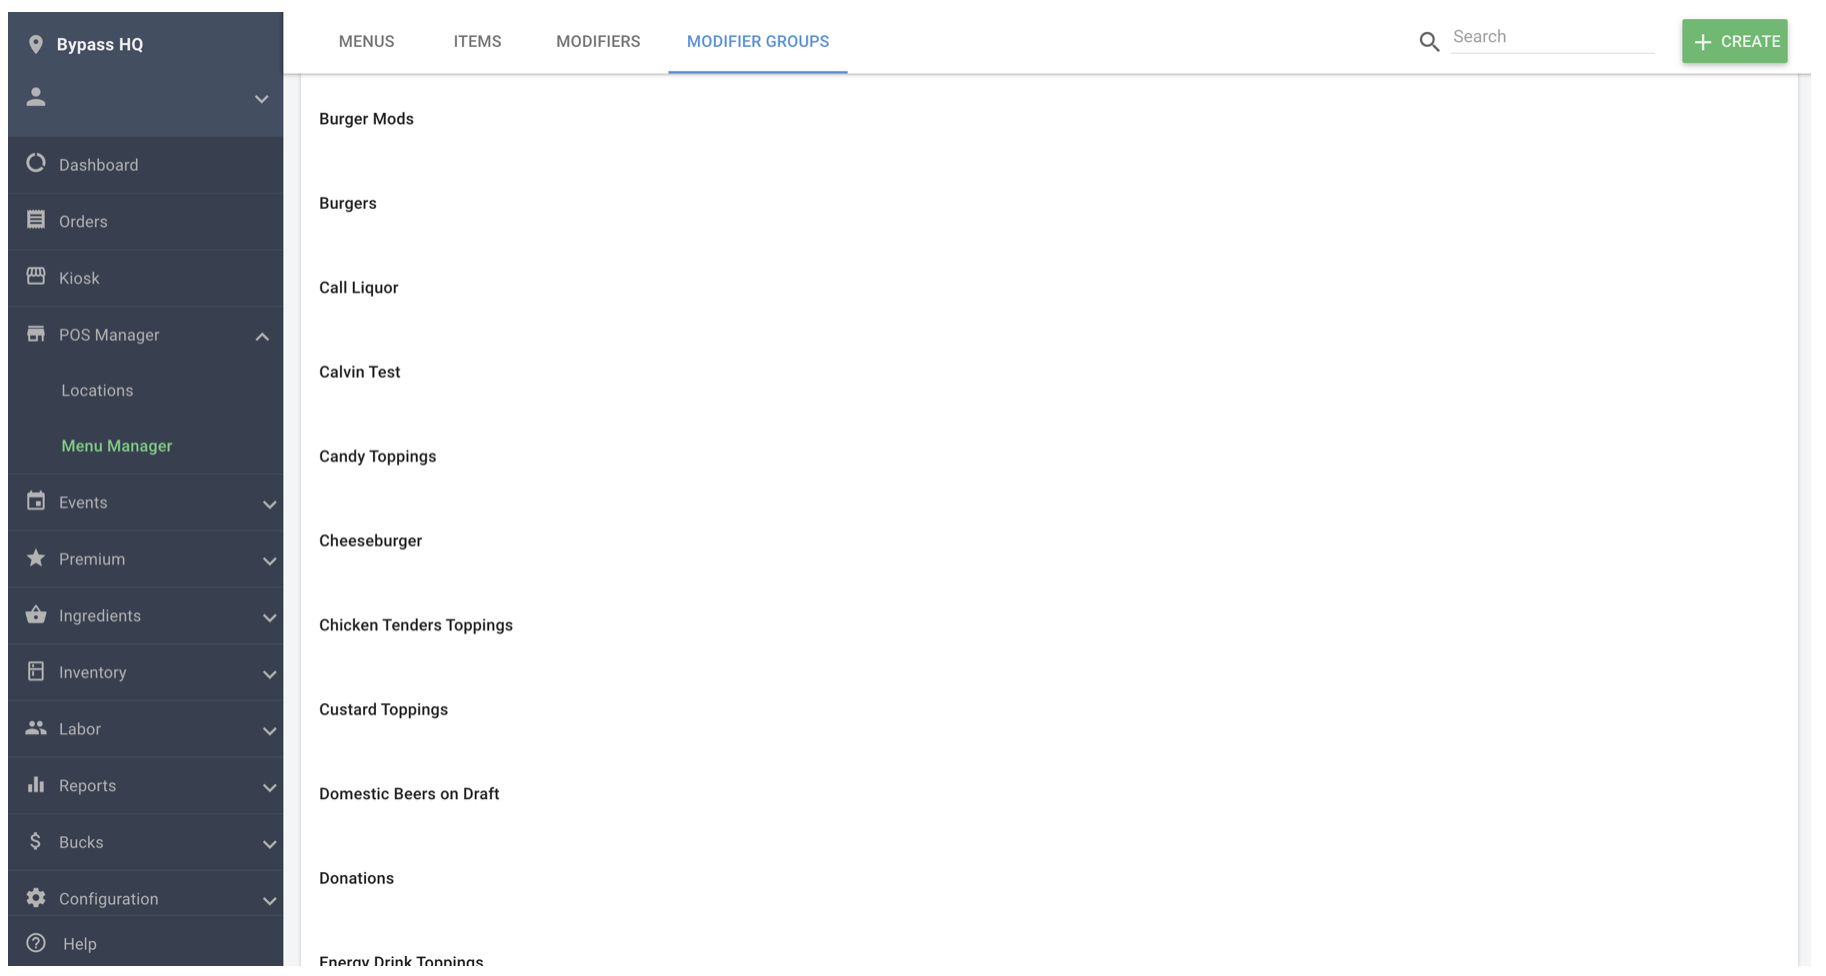Image resolution: width=1826 pixels, height=976 pixels.
Task: Click the Help question mark icon
Action: click(36, 943)
